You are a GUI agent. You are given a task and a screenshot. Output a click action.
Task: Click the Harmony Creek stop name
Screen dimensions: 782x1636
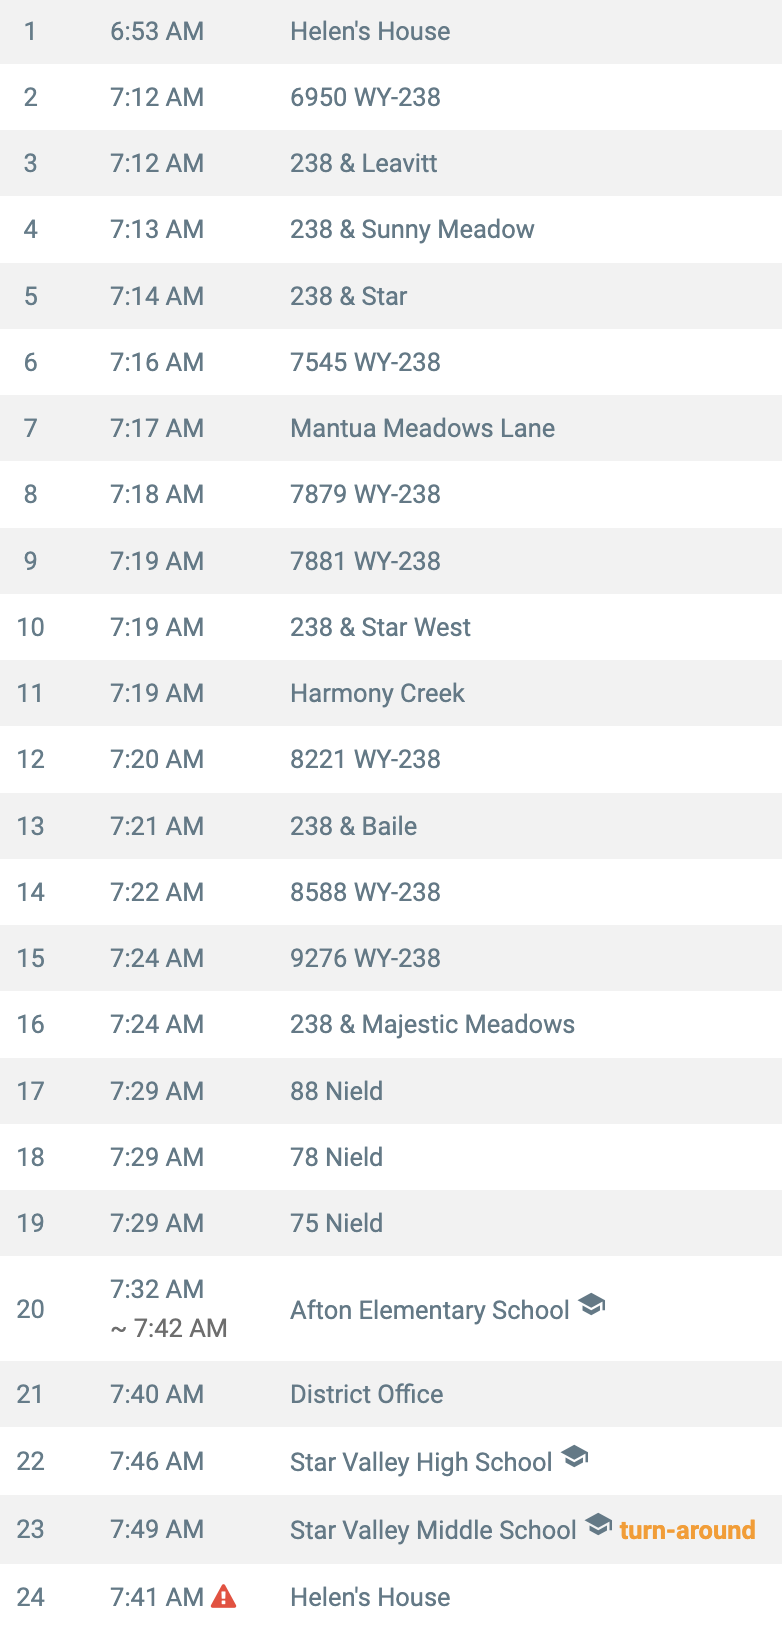coord(377,693)
